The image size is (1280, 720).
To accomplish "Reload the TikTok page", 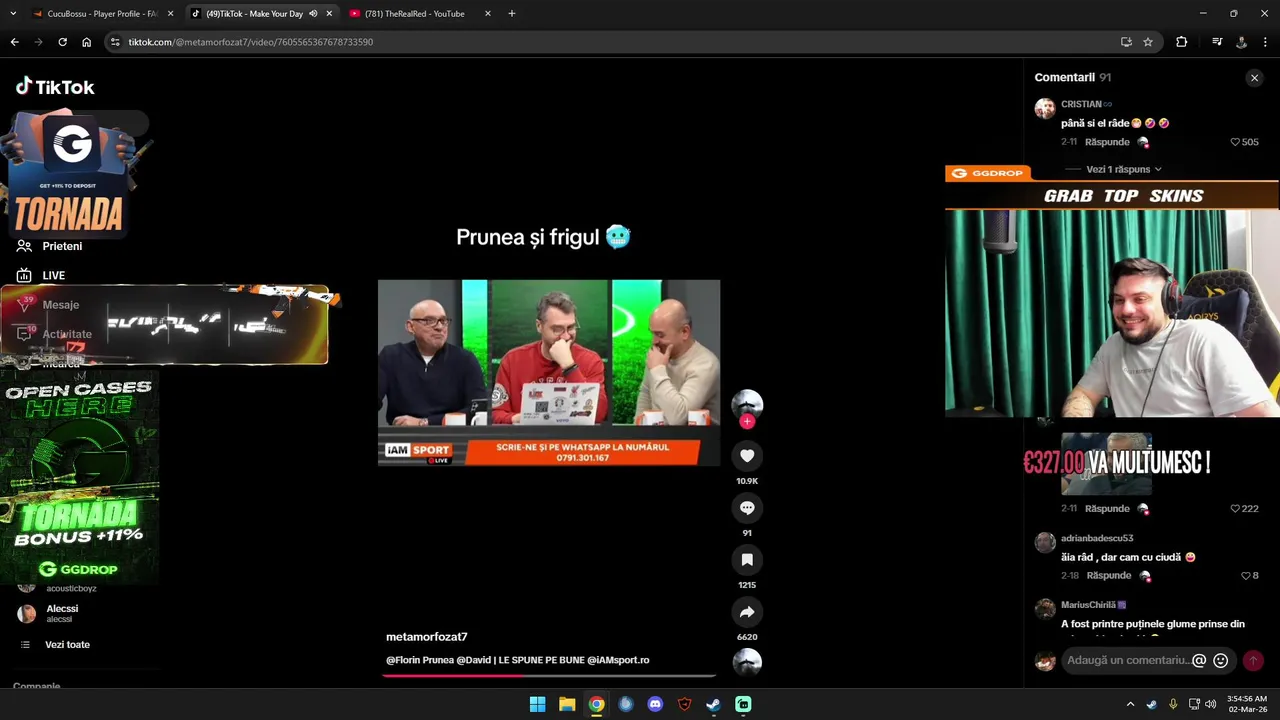I will pyautogui.click(x=62, y=42).
